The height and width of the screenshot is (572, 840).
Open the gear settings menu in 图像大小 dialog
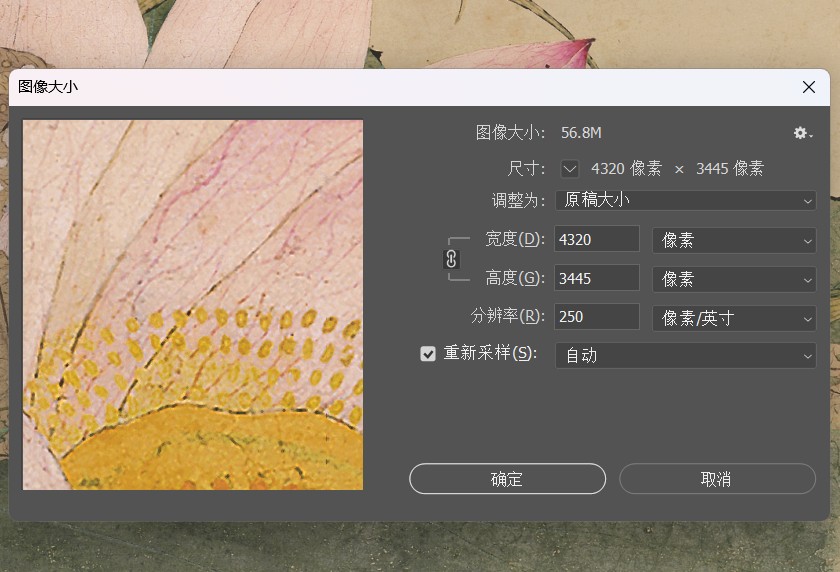pos(802,133)
